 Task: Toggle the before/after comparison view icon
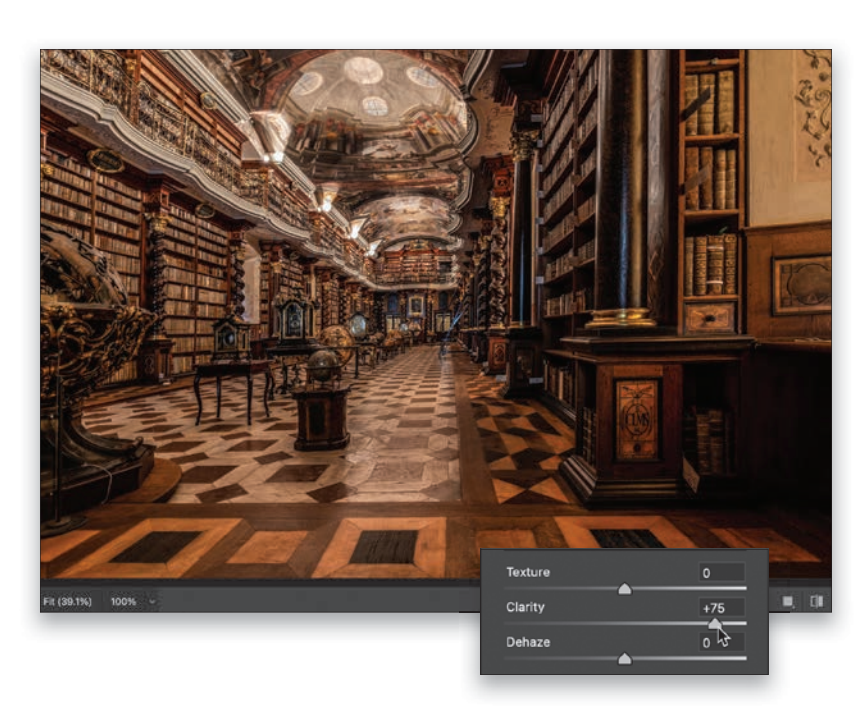(x=816, y=601)
